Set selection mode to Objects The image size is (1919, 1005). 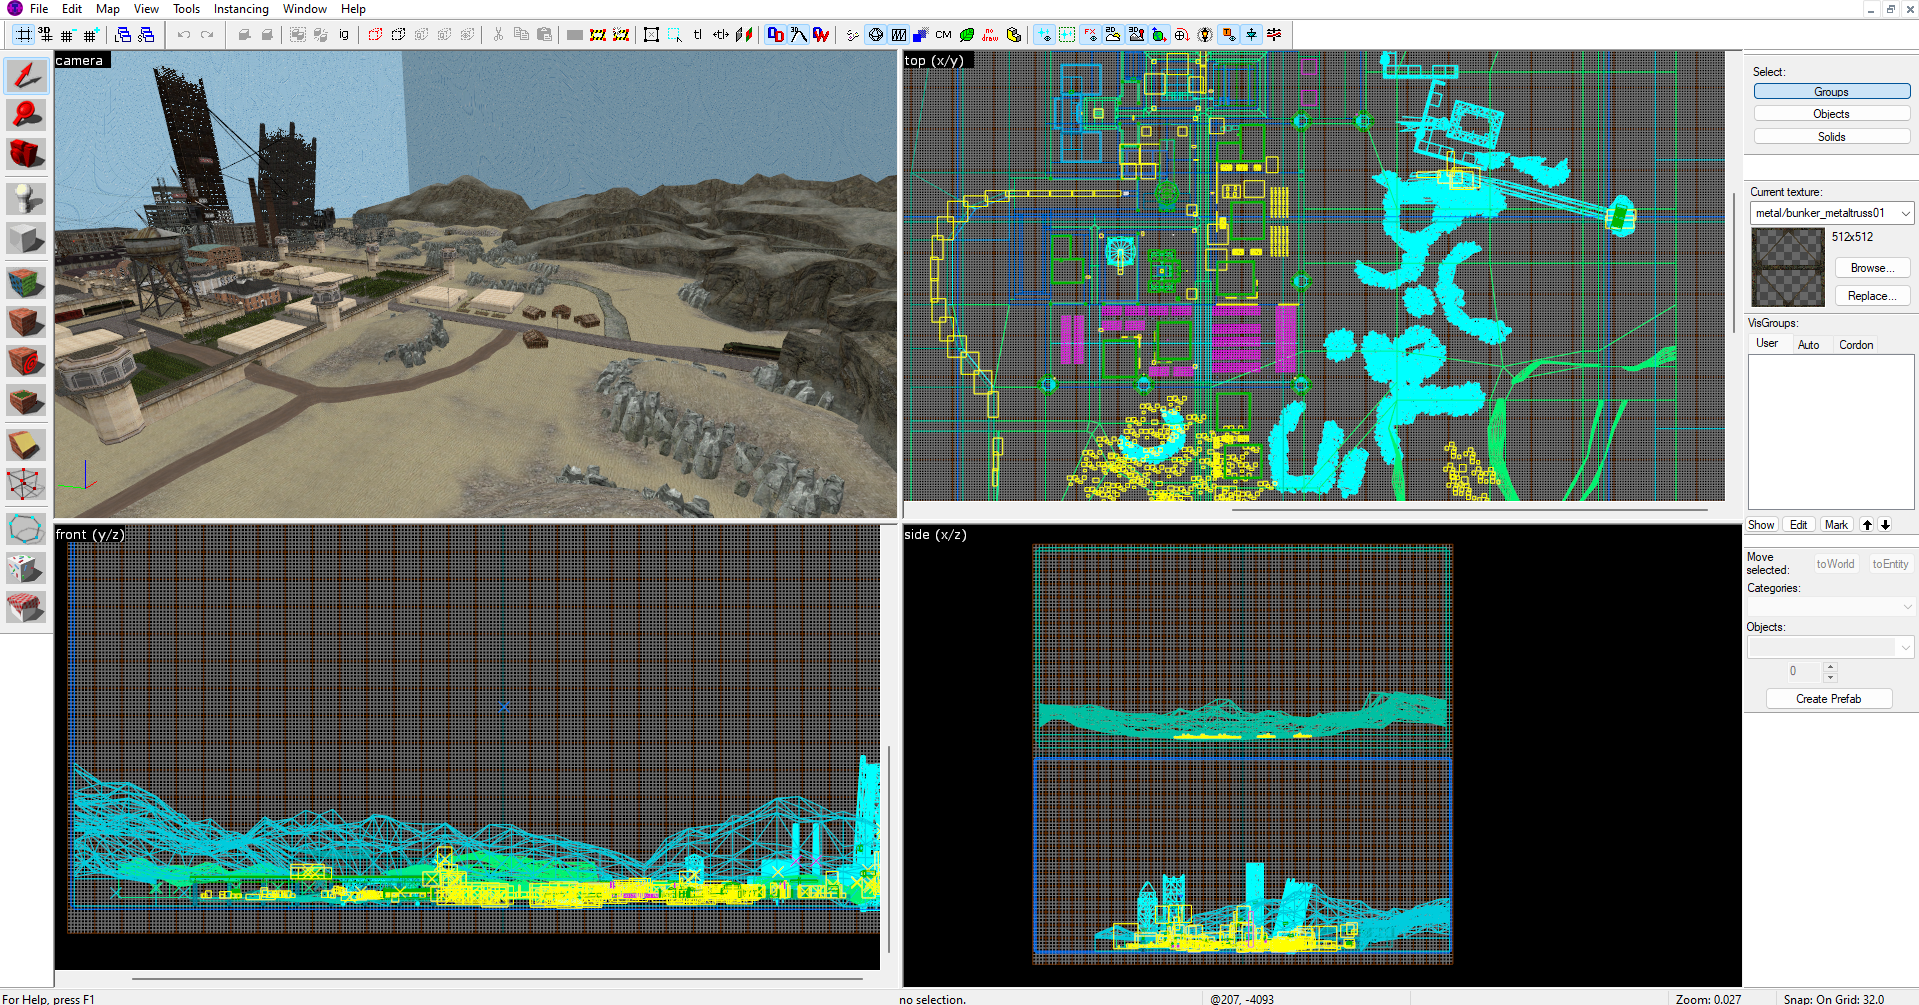tap(1831, 114)
